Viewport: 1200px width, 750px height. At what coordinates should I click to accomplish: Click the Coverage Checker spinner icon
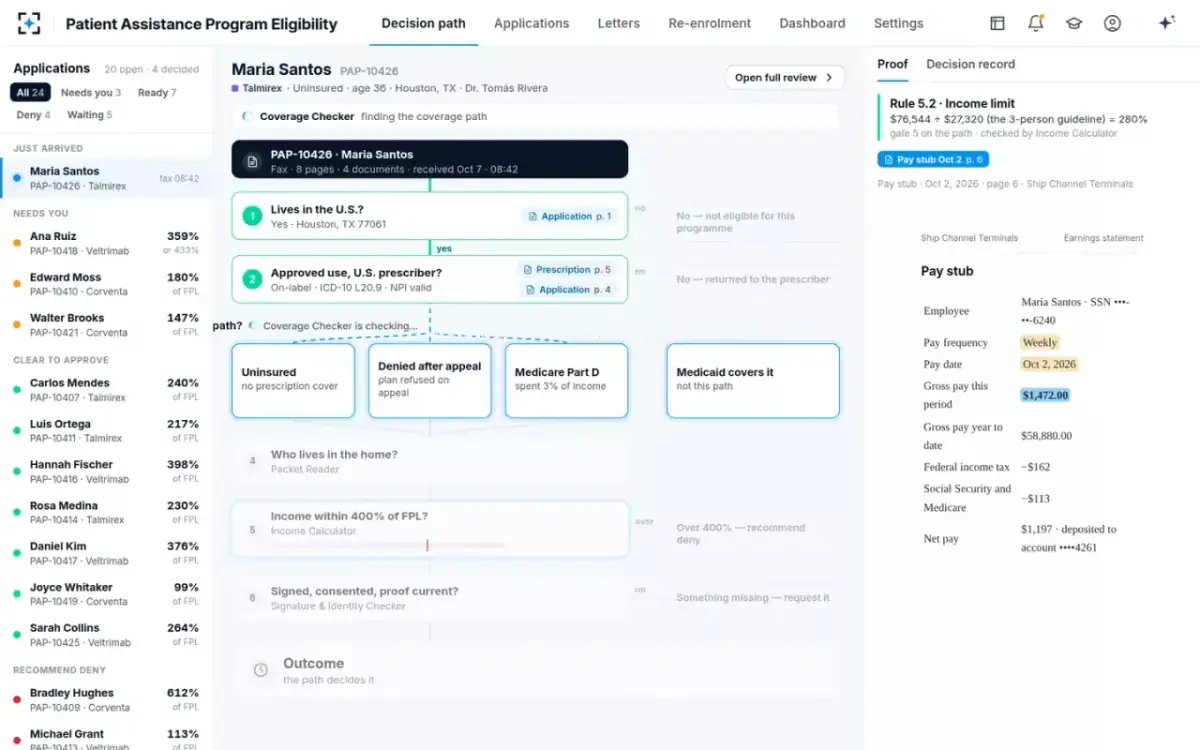(246, 117)
